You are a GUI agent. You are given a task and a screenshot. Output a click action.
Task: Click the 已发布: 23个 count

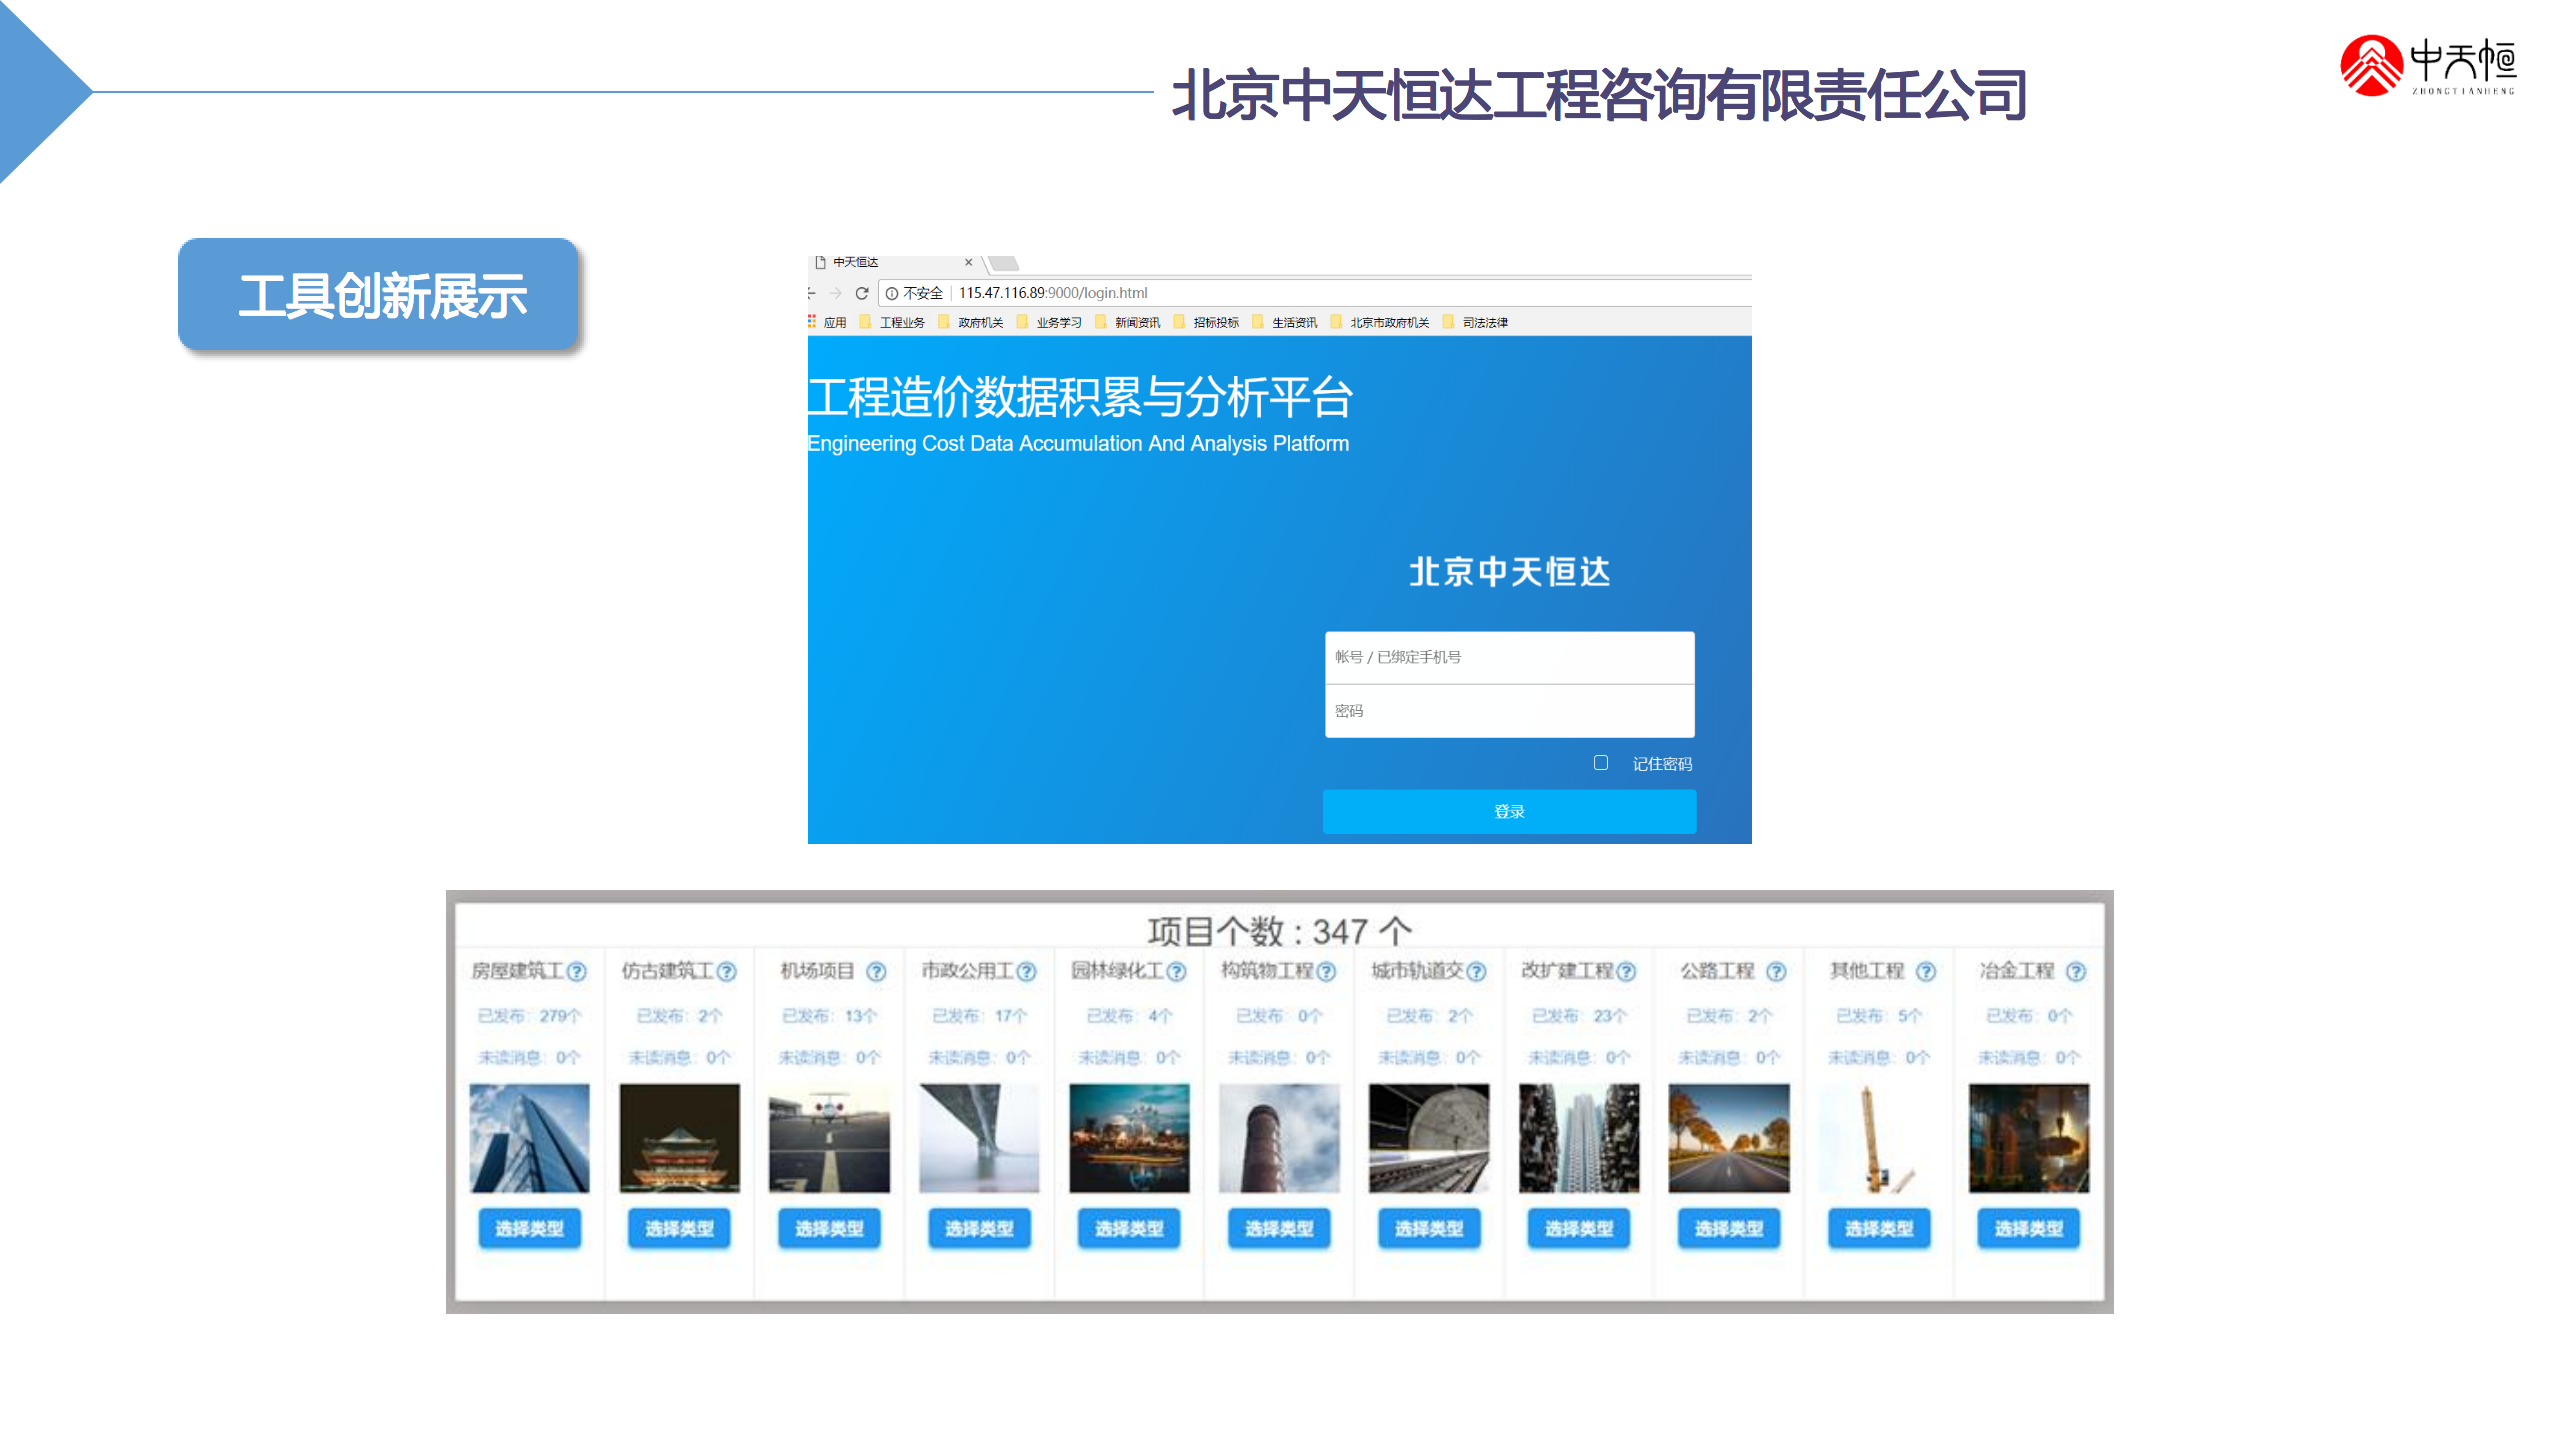(x=1579, y=1016)
